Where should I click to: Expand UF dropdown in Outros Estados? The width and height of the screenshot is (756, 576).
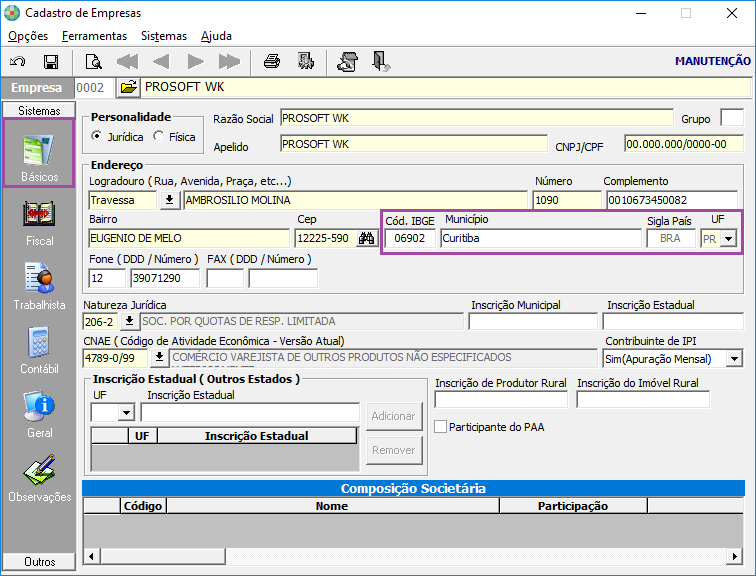(x=126, y=413)
